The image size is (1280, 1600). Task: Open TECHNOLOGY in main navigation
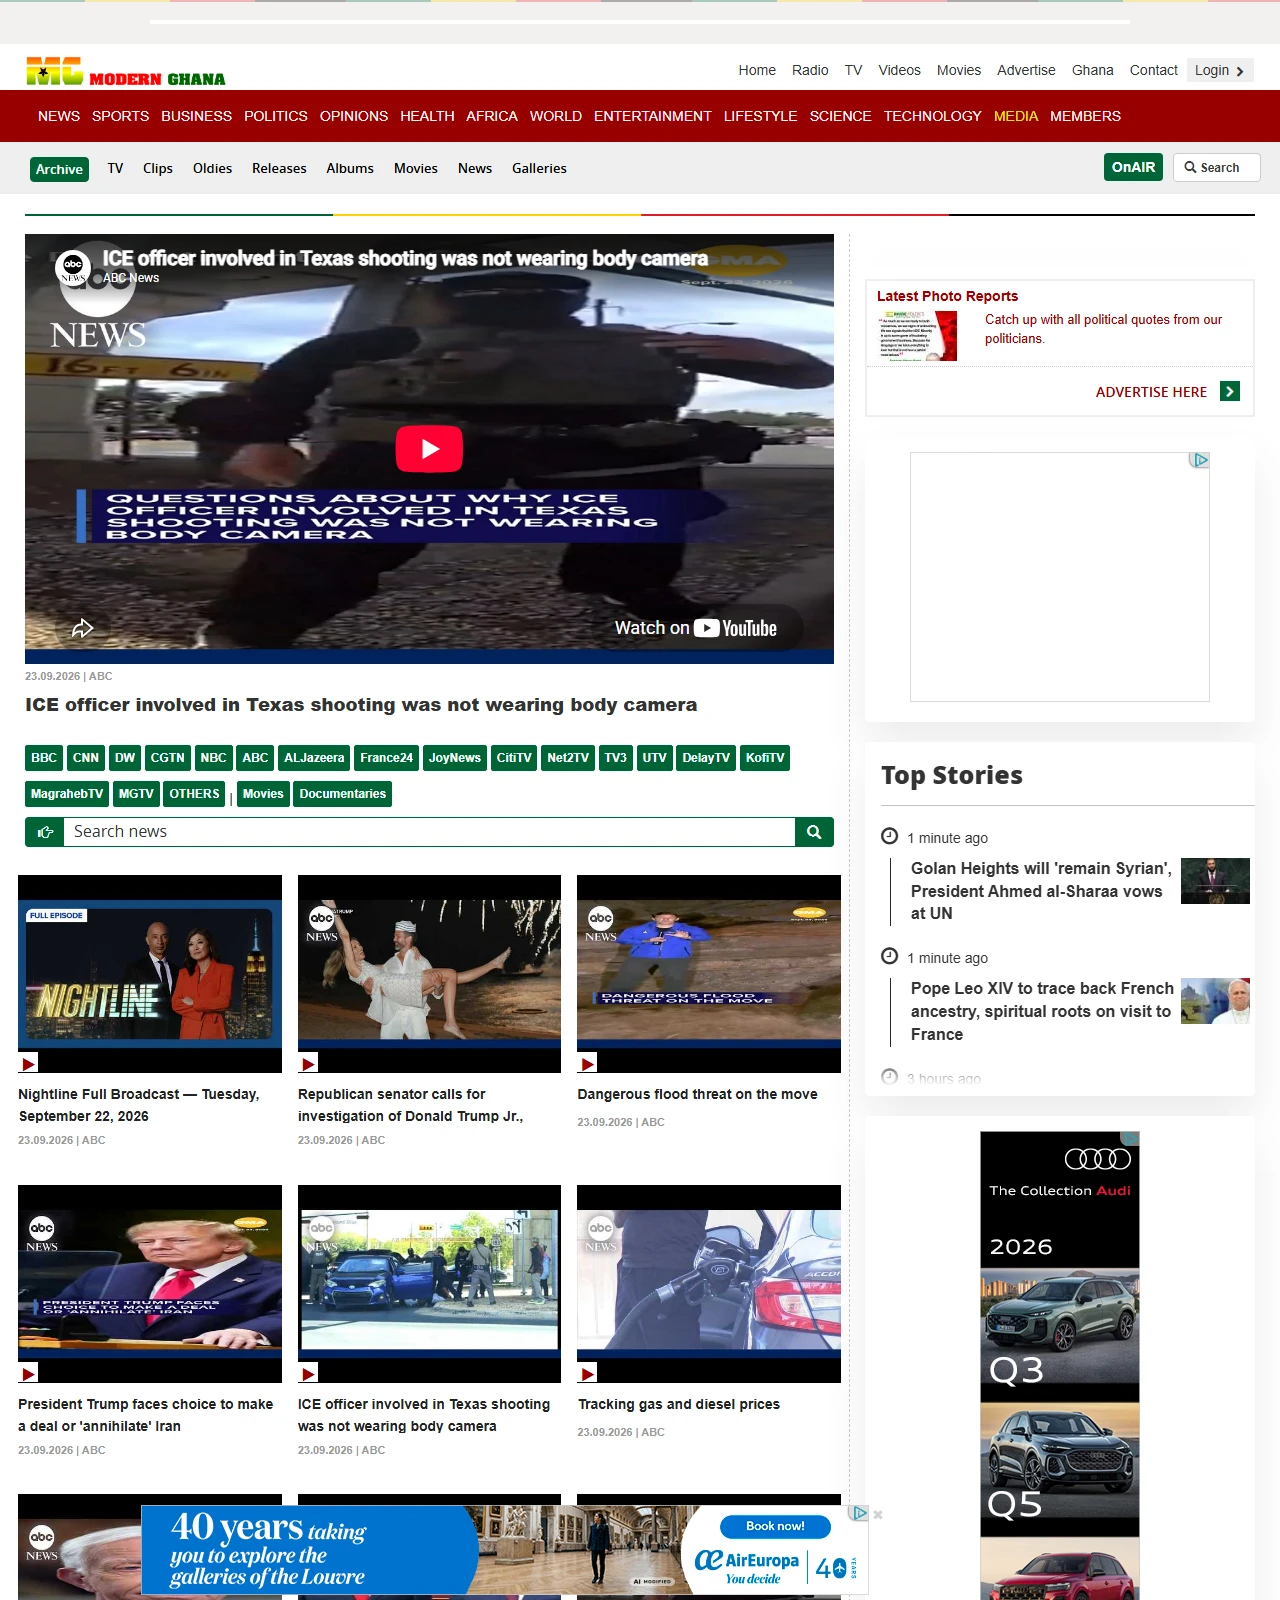[x=933, y=116]
